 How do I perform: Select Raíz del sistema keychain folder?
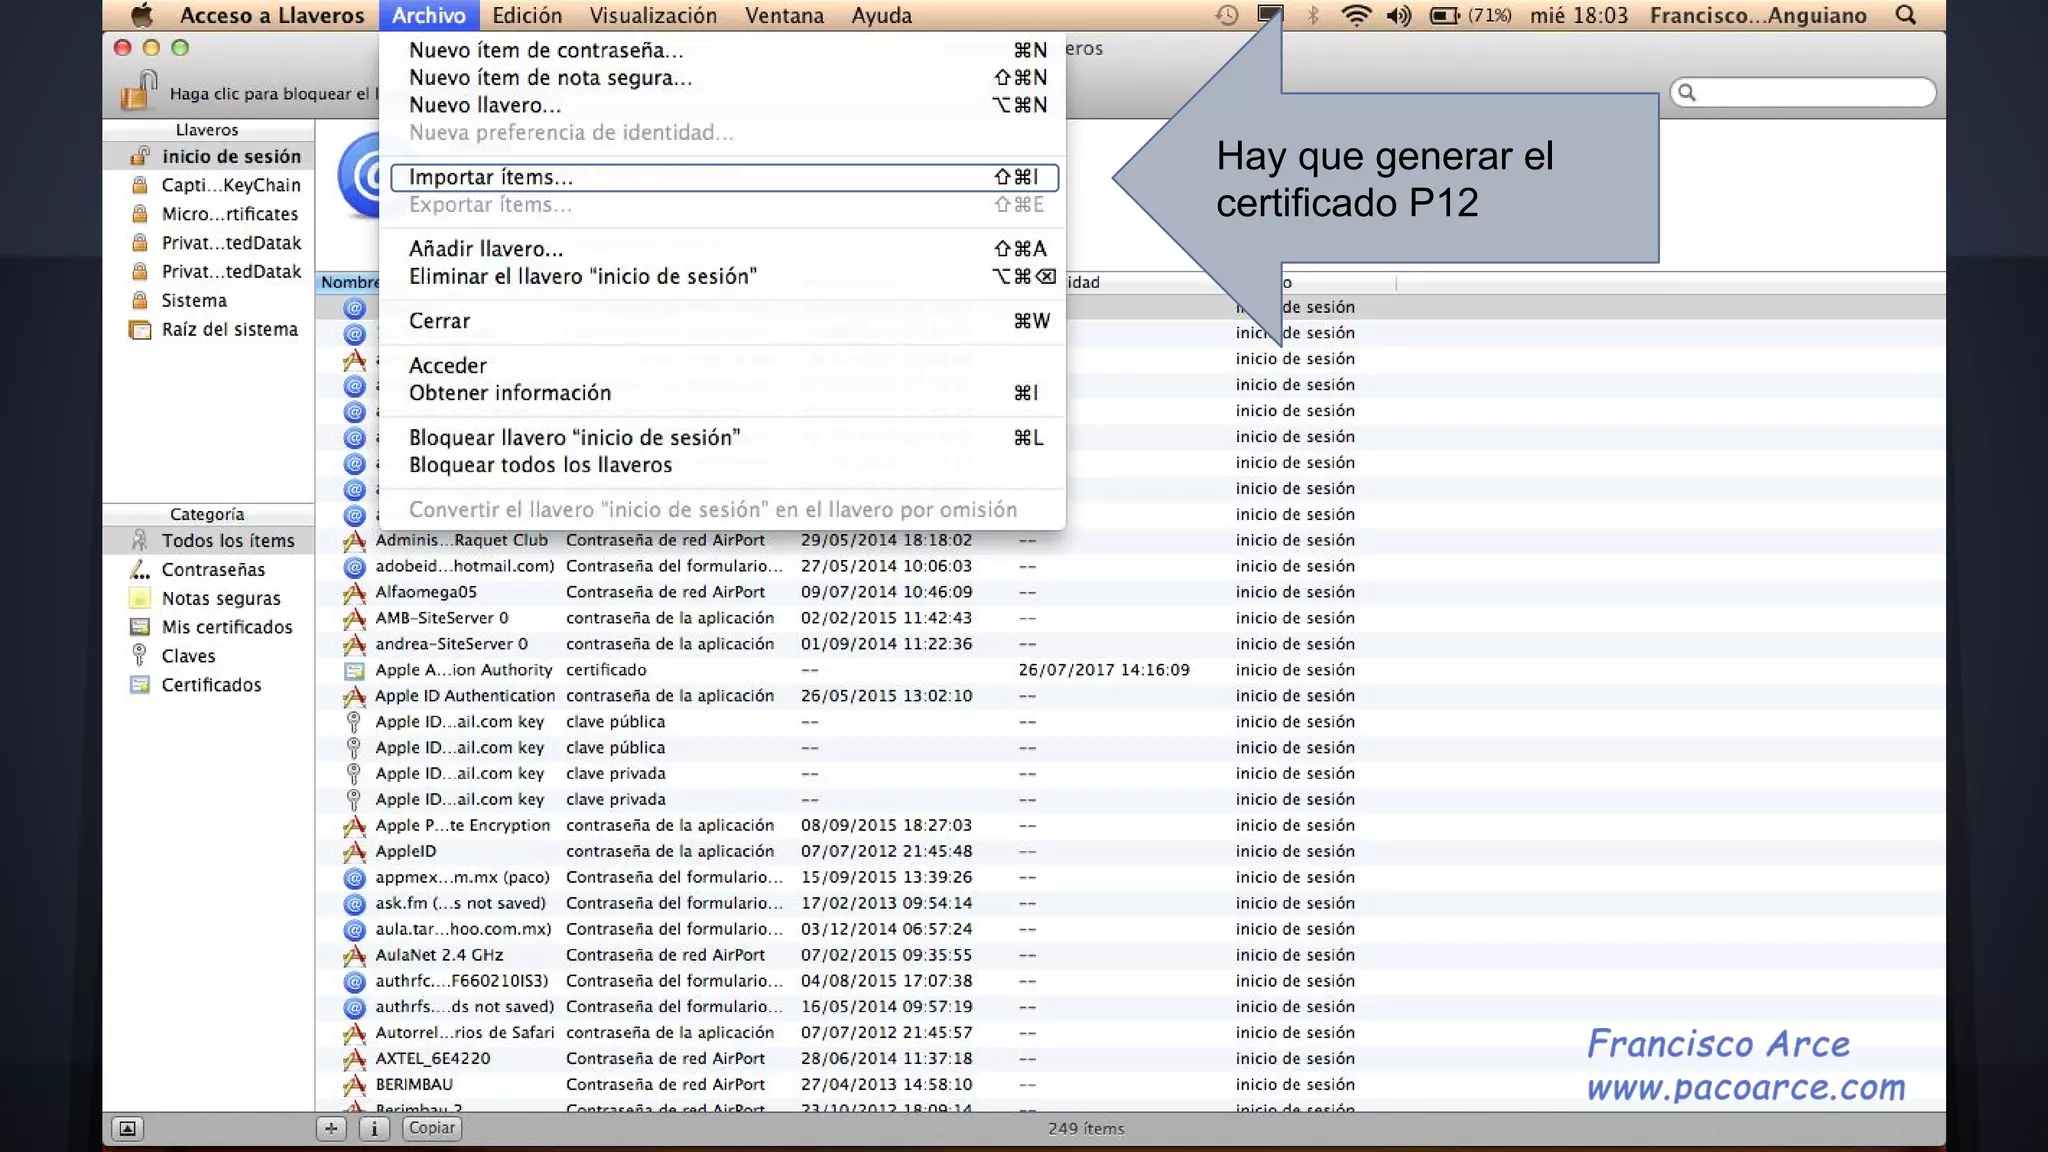pos(229,329)
